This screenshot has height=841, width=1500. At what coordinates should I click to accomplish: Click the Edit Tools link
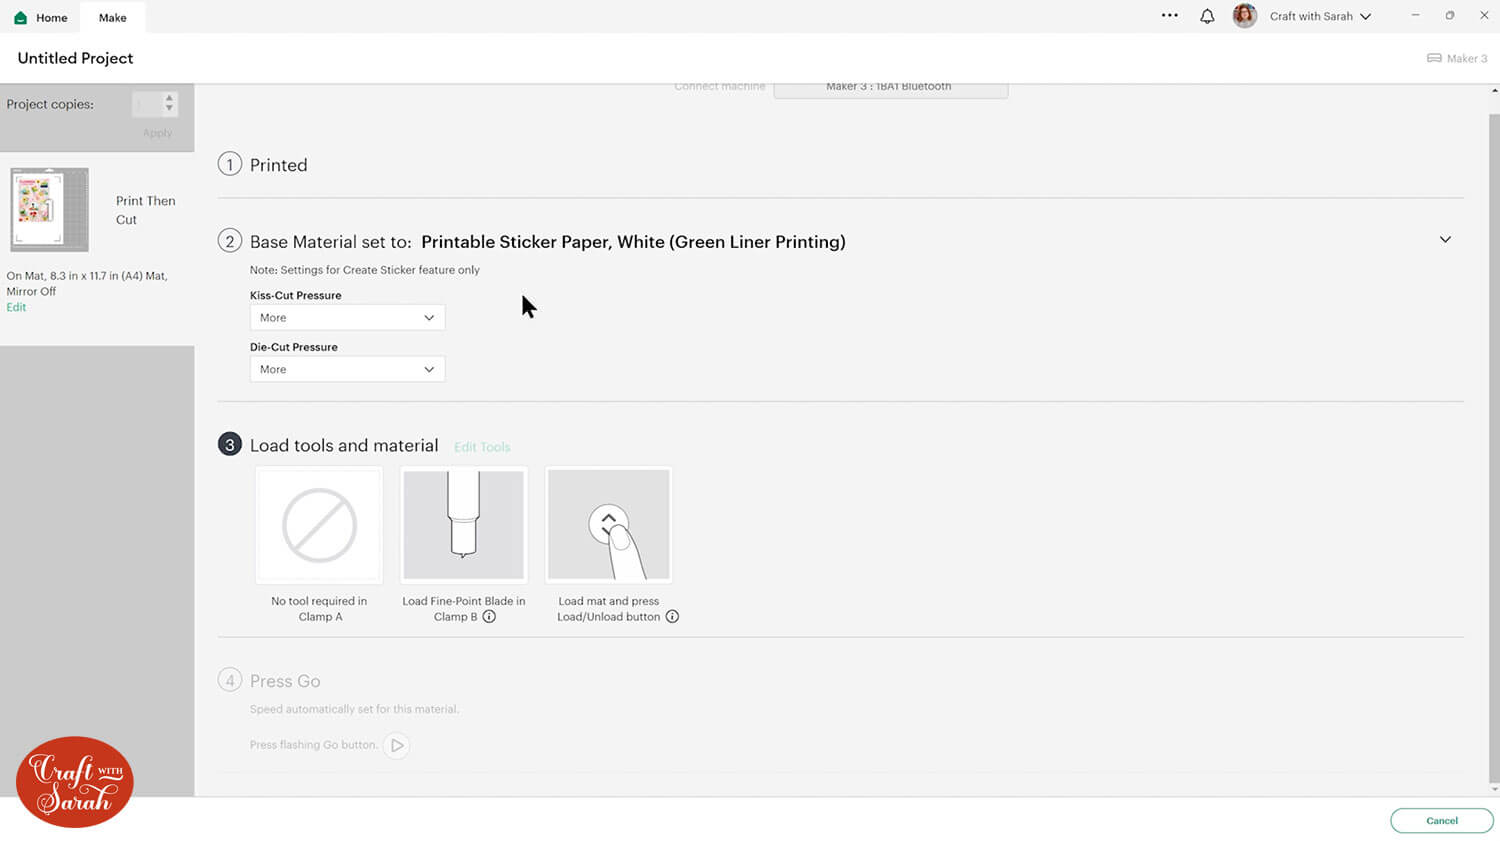482,447
